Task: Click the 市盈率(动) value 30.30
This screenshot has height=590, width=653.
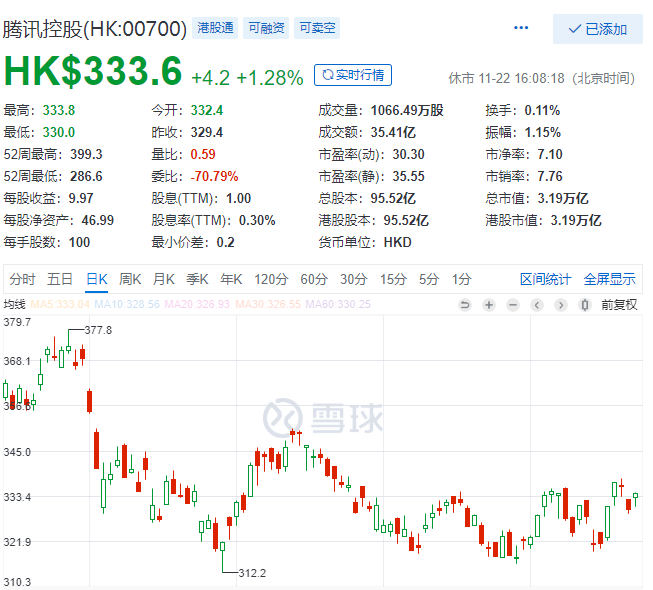Action: pos(408,154)
